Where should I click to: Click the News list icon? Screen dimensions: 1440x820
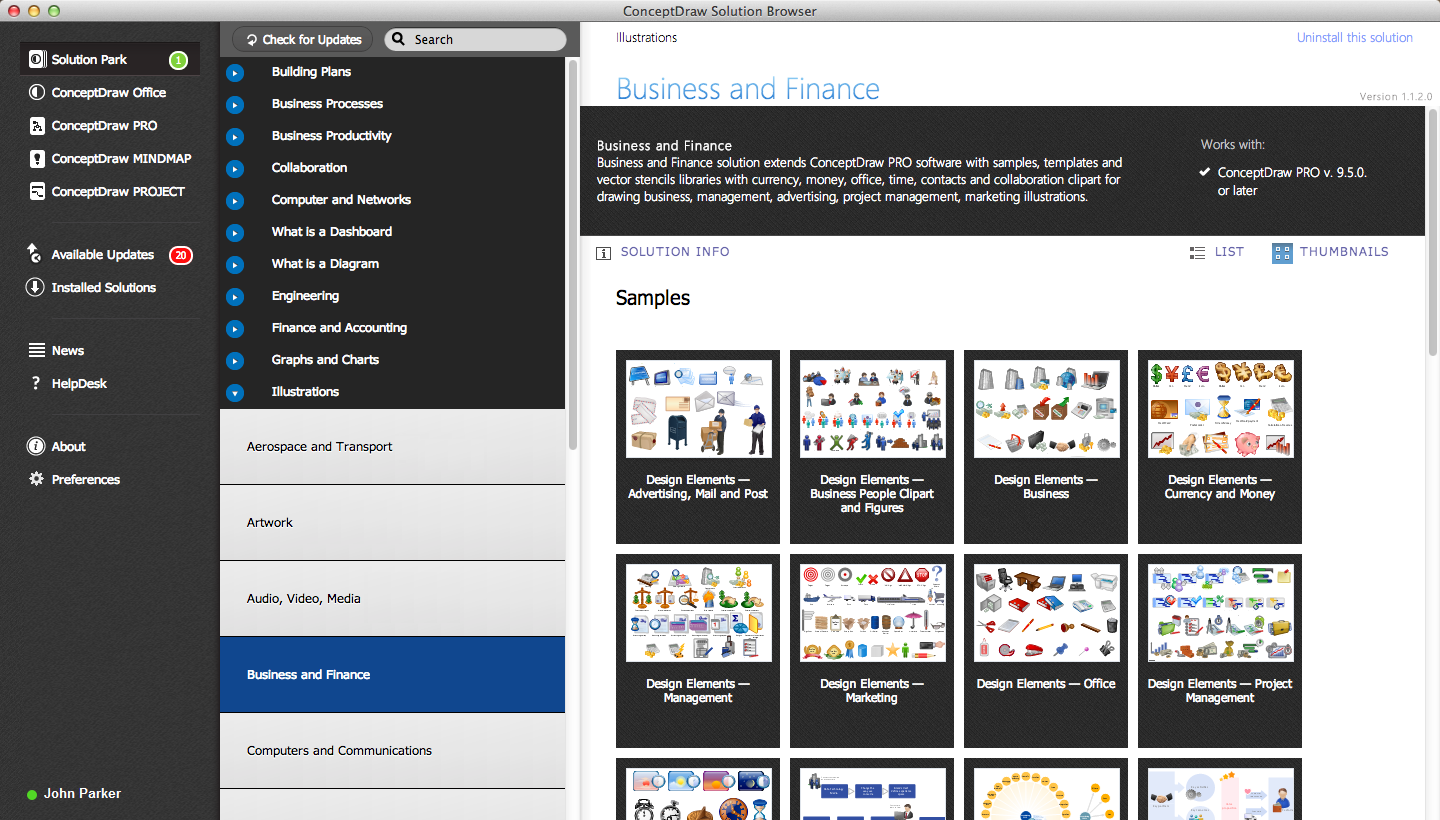[36, 350]
